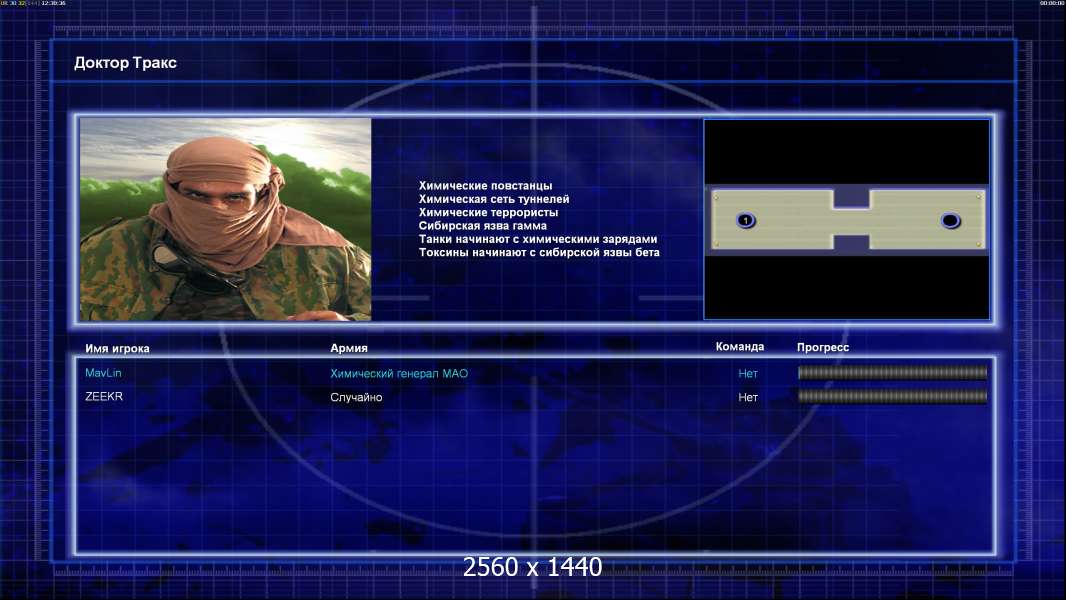
Task: Click Токсины начинают с сибирской язвы бета
Action: coord(539,252)
